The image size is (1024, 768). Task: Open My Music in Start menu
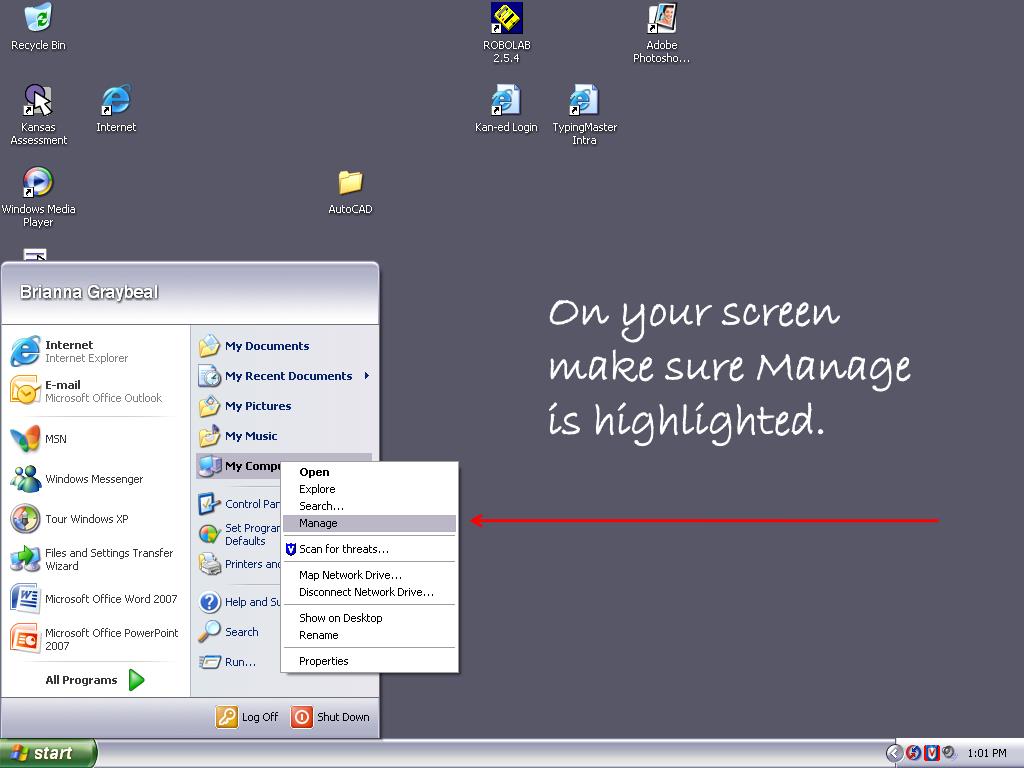click(x=283, y=436)
